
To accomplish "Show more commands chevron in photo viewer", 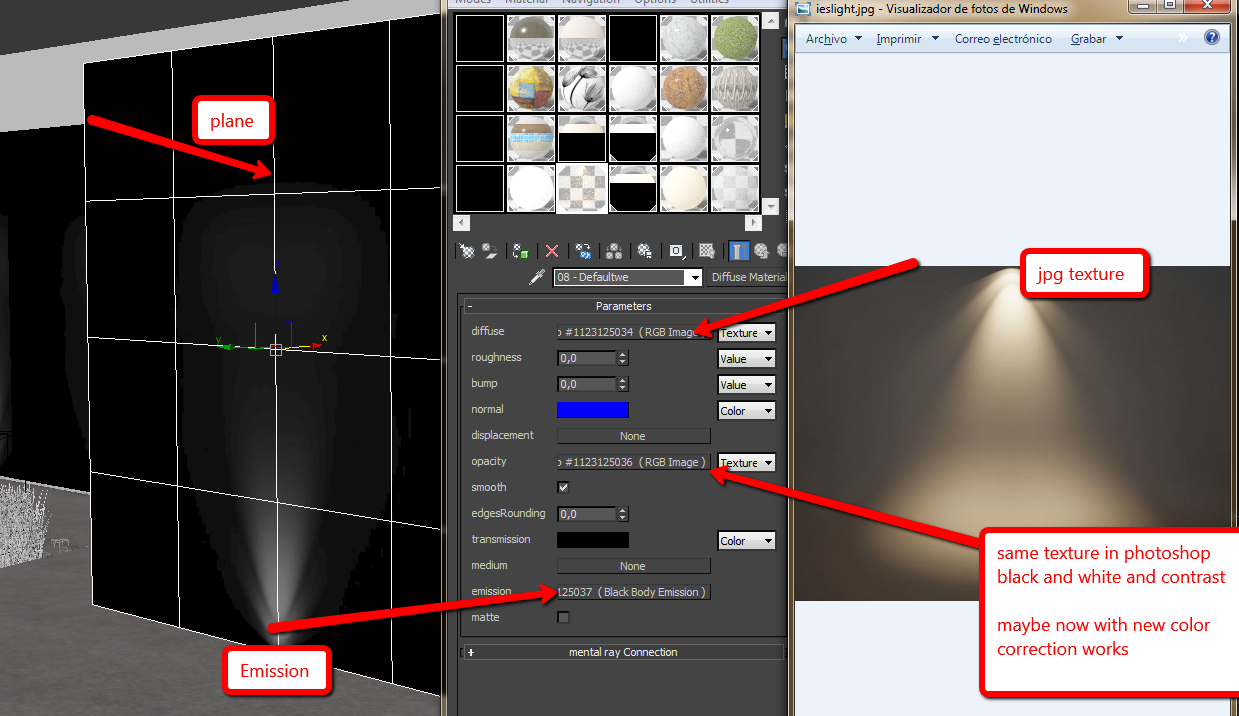I will pos(1184,38).
